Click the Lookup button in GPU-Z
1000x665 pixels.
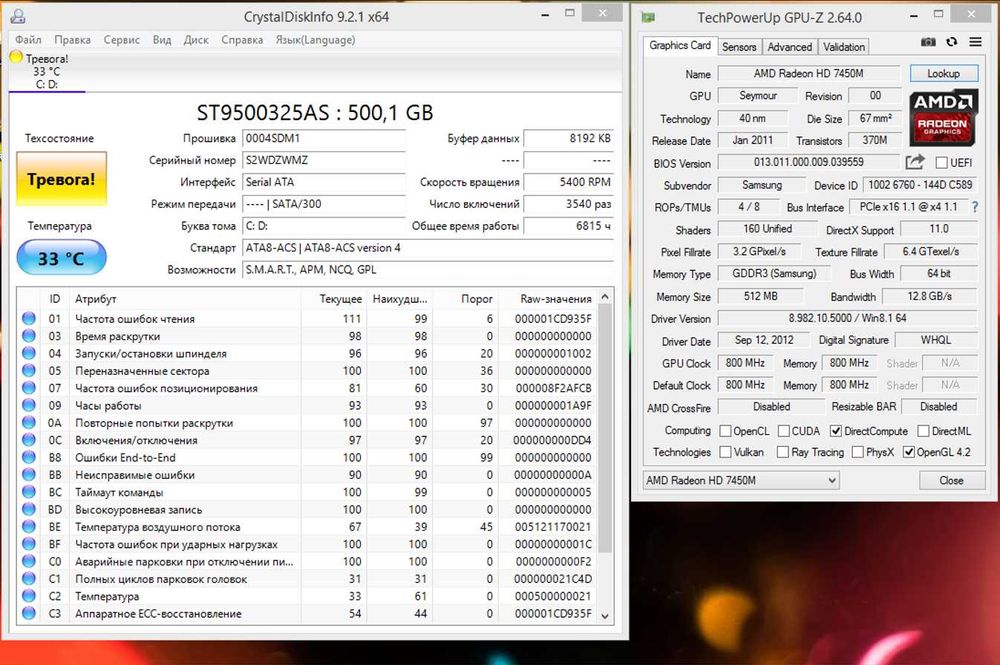coord(943,73)
